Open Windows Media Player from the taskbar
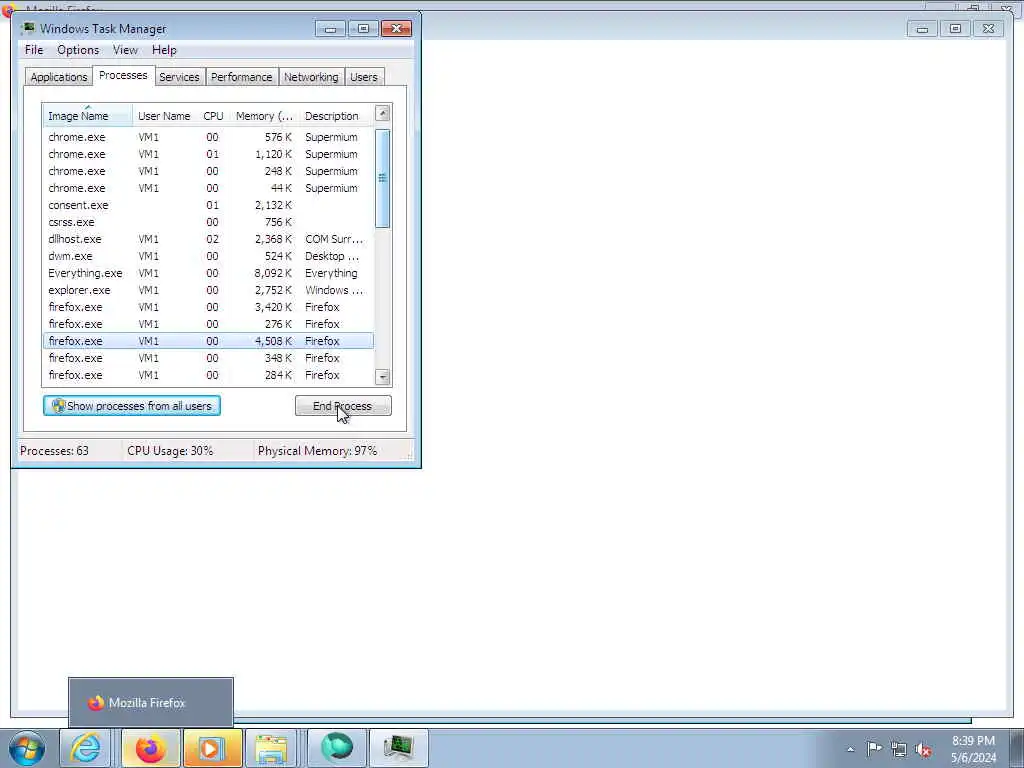Viewport: 1024px width, 768px height. click(x=212, y=748)
